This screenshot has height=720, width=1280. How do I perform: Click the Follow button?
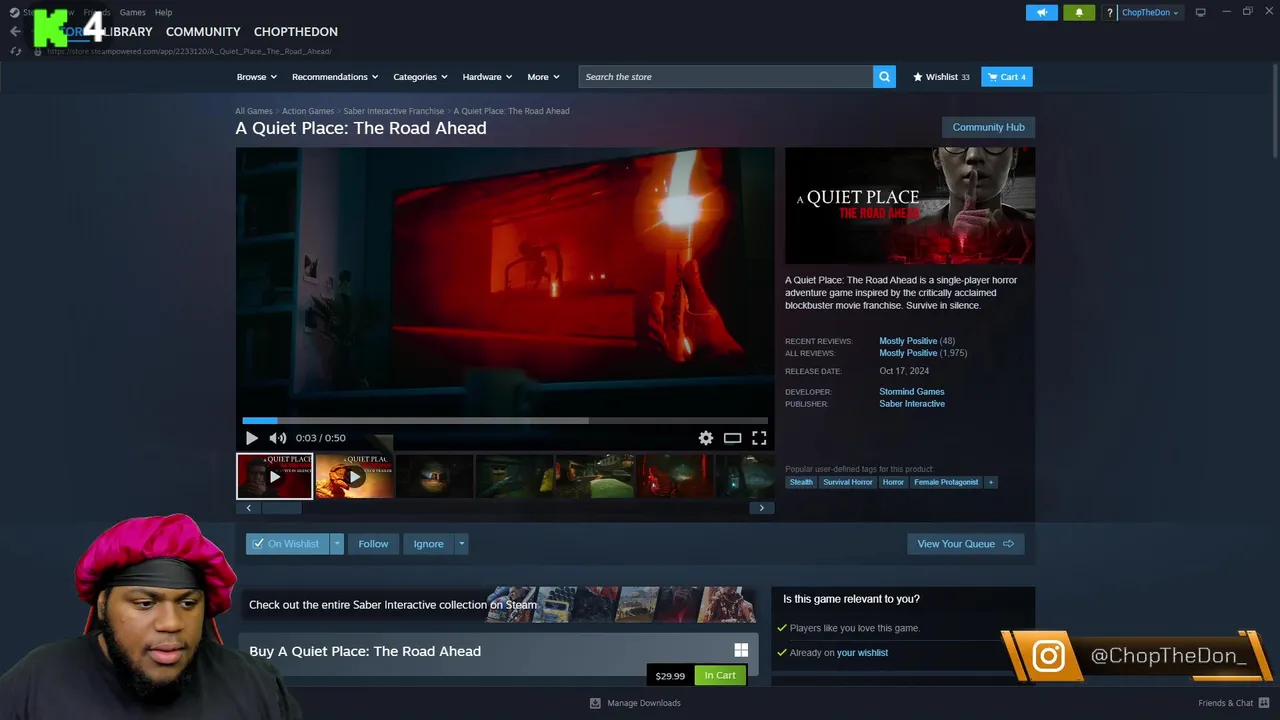pos(373,544)
